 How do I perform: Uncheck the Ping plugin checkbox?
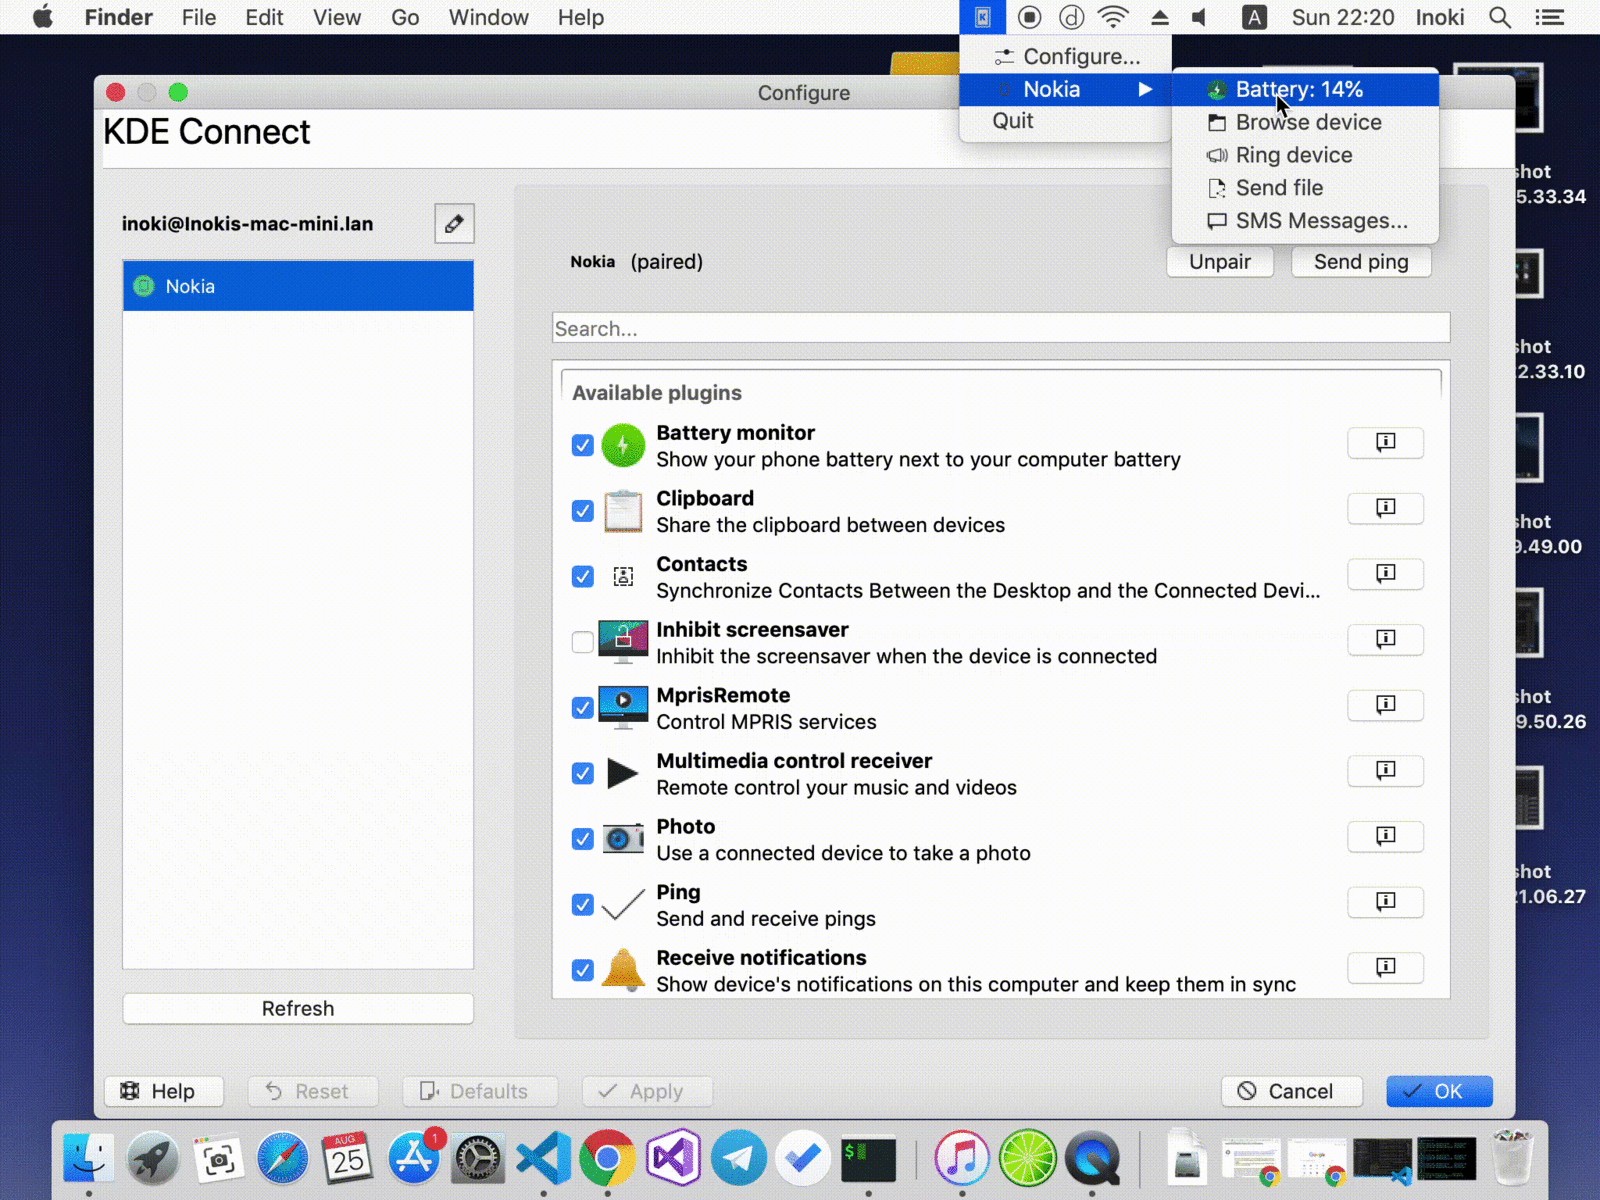coord(583,904)
